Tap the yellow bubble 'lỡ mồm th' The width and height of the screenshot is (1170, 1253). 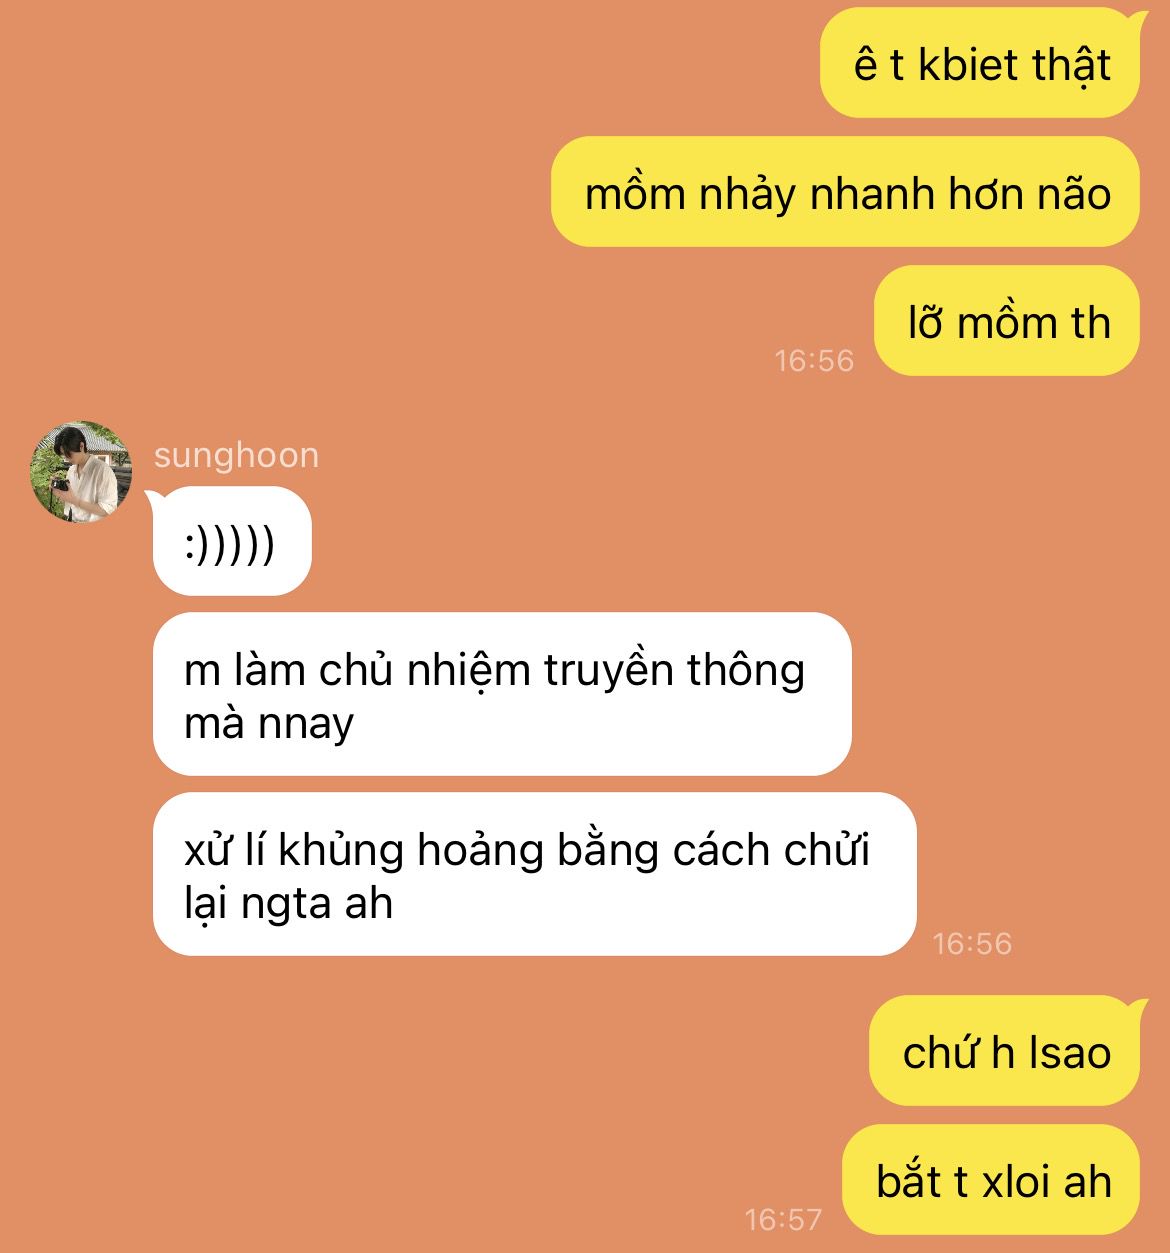1007,321
